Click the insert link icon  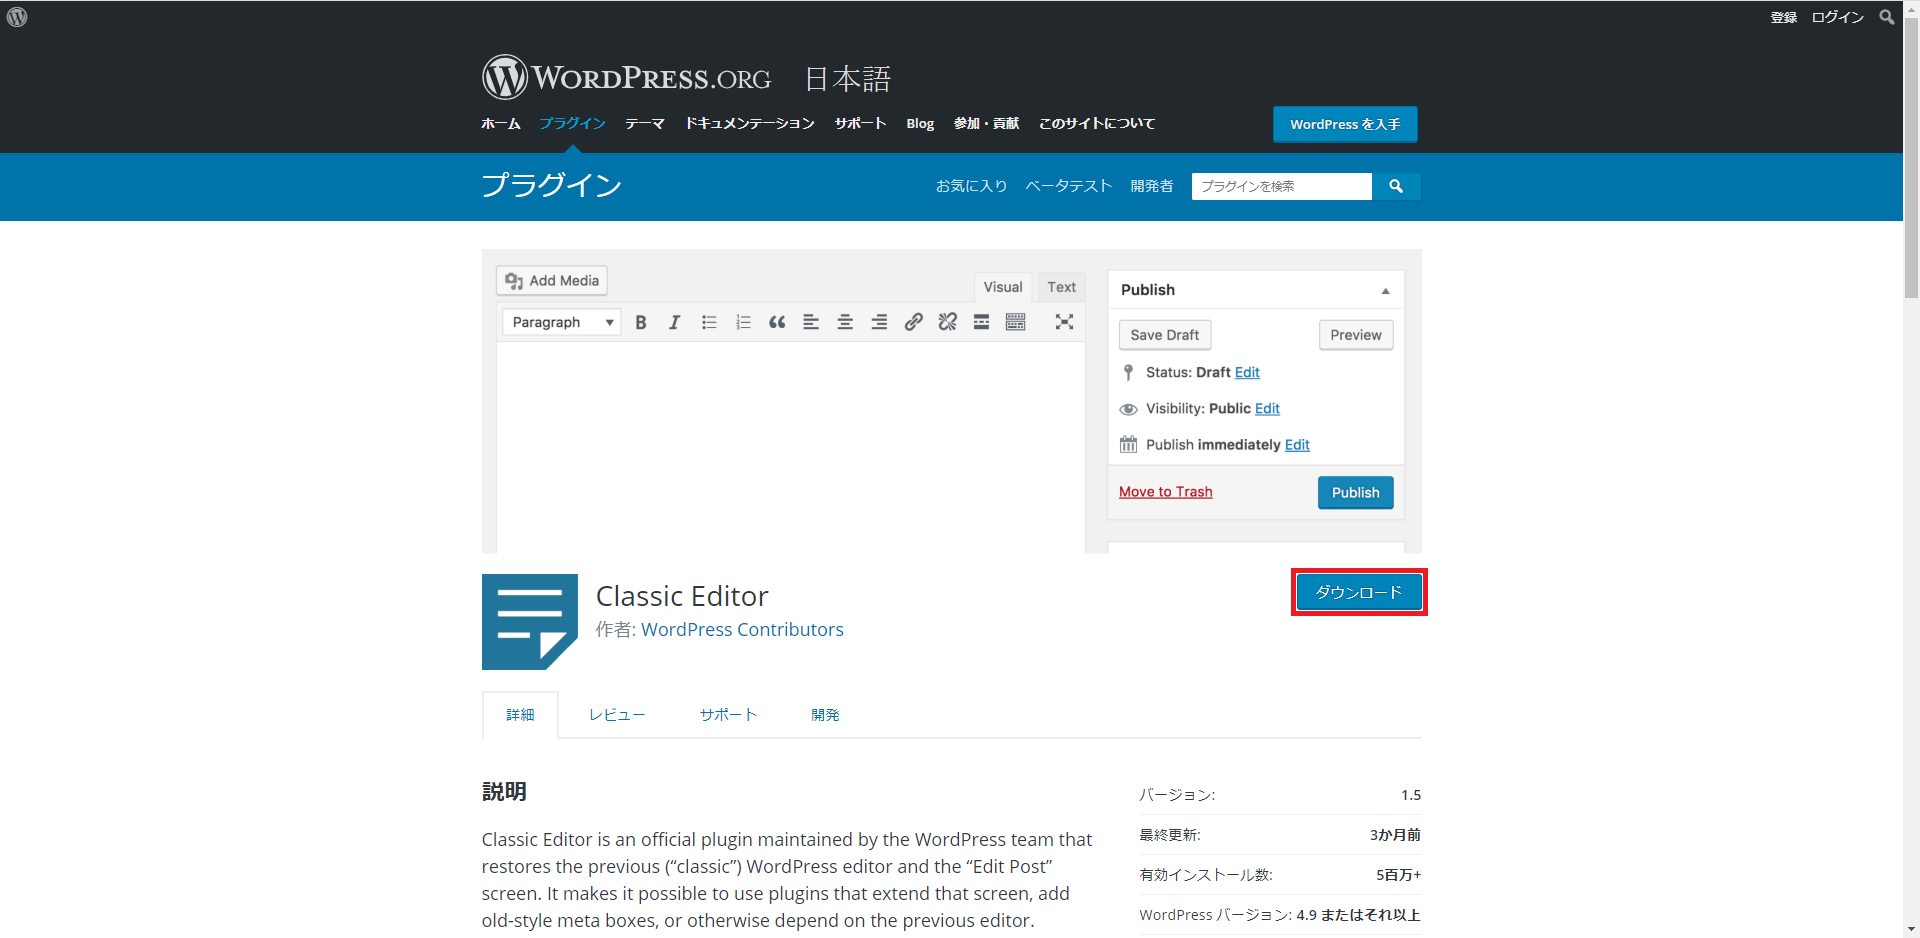pos(913,322)
